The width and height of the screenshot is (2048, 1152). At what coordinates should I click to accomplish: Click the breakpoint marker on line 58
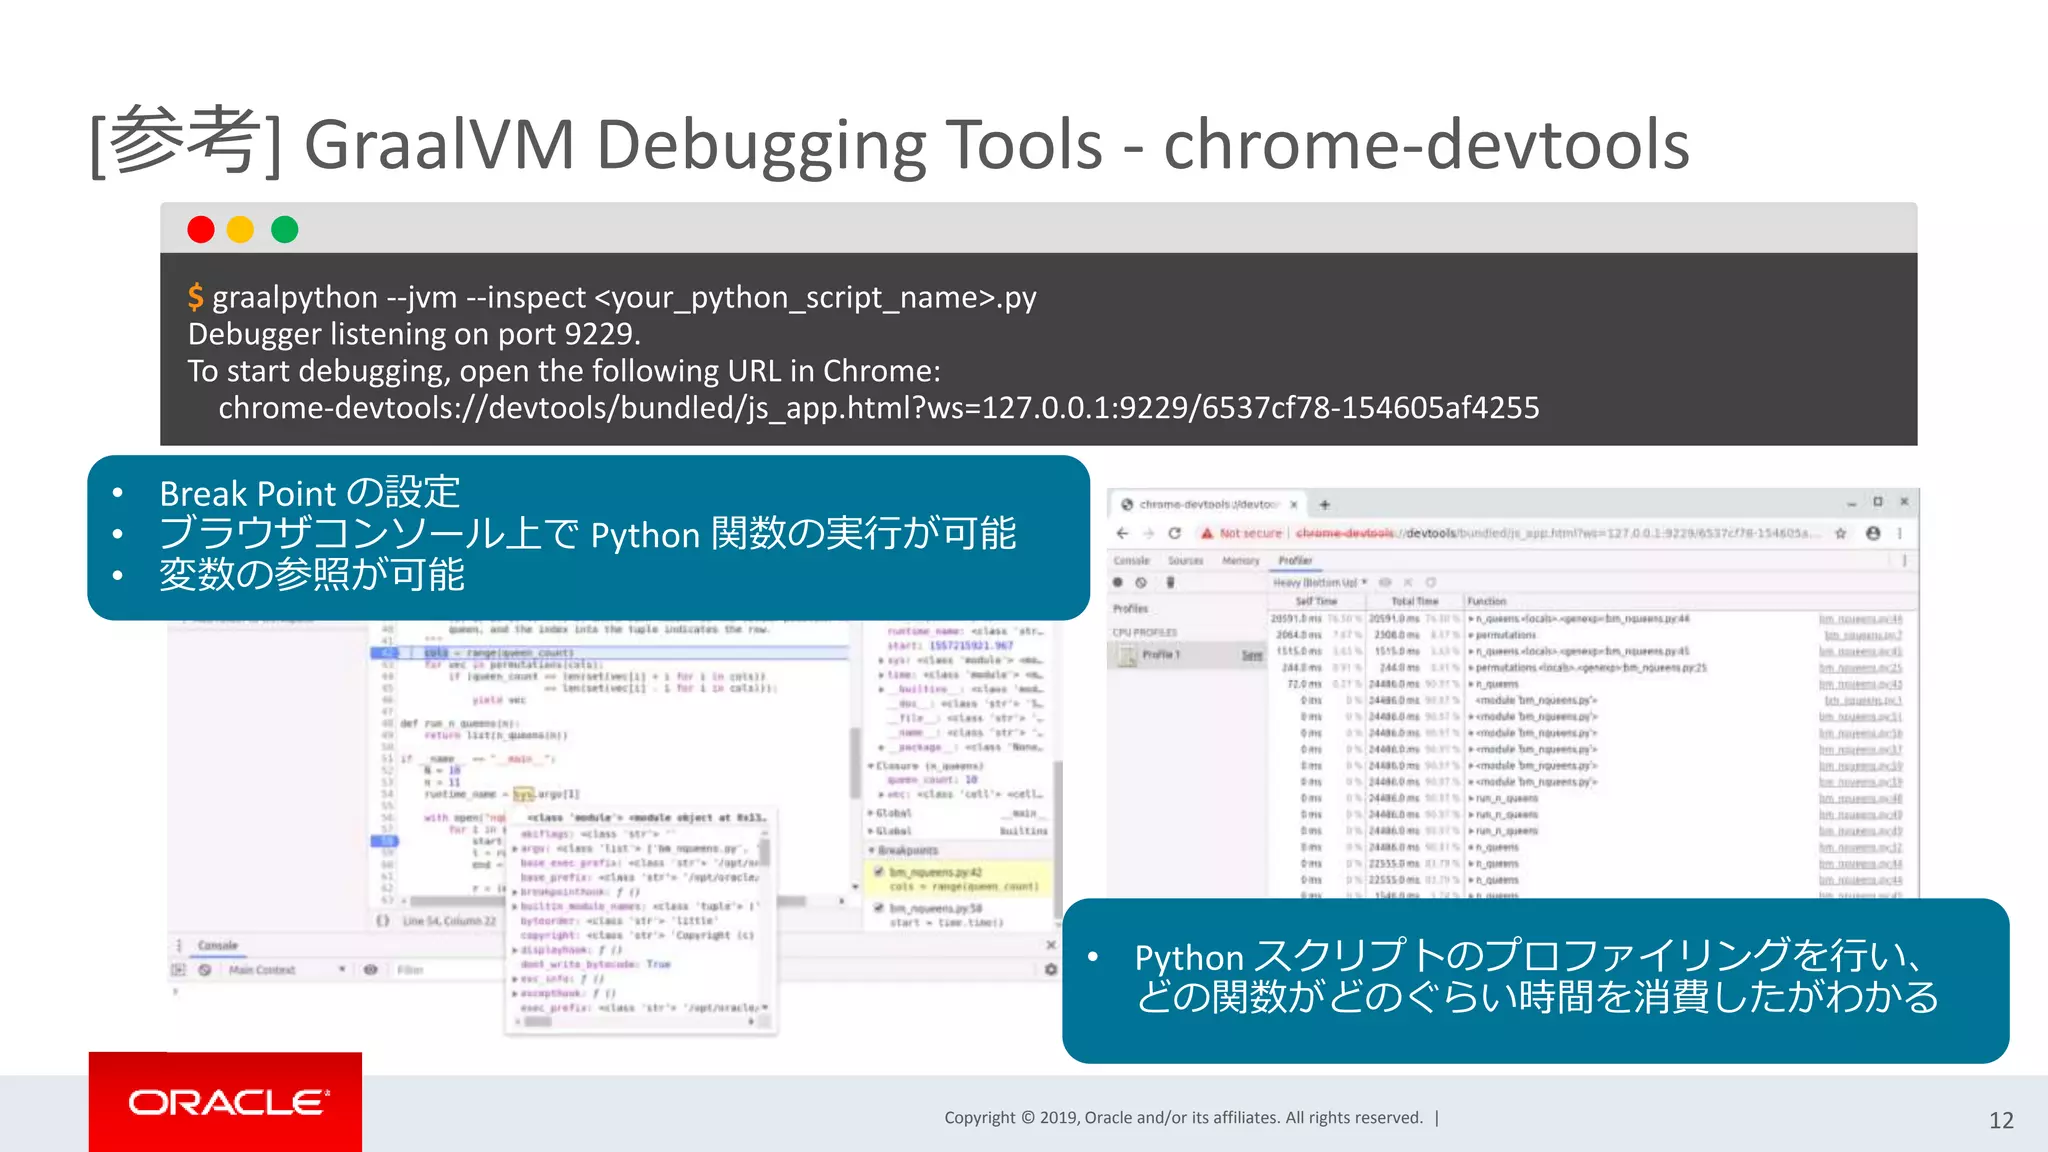click(385, 841)
